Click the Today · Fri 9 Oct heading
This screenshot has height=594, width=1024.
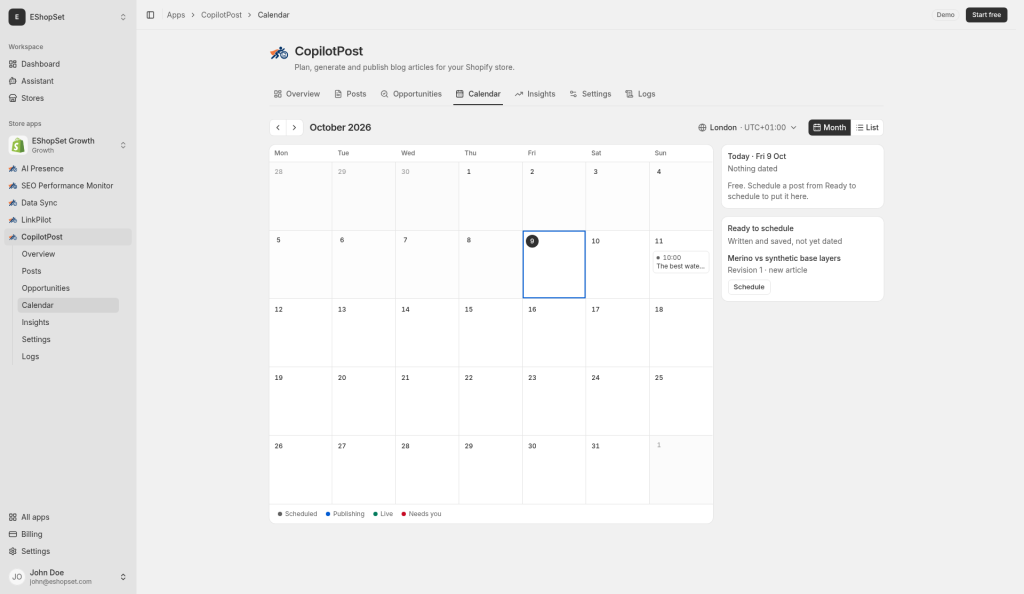[757, 157]
